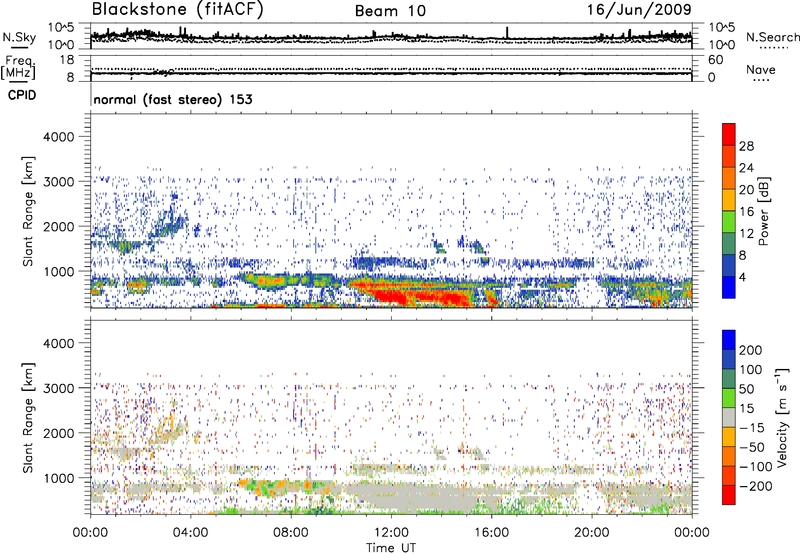The image size is (800, 554).
Task: Click the "CPID" label
Action: (22, 95)
